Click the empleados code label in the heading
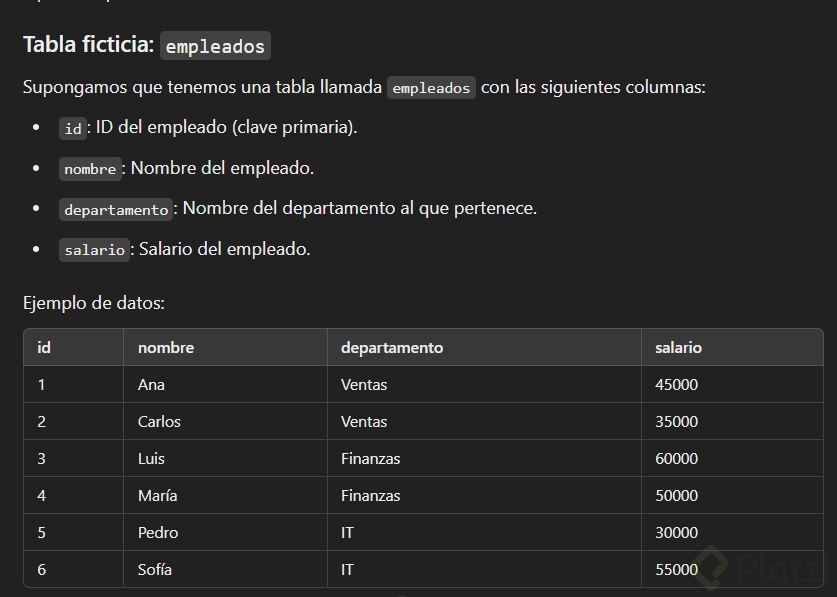This screenshot has height=597, width=837. (x=215, y=46)
